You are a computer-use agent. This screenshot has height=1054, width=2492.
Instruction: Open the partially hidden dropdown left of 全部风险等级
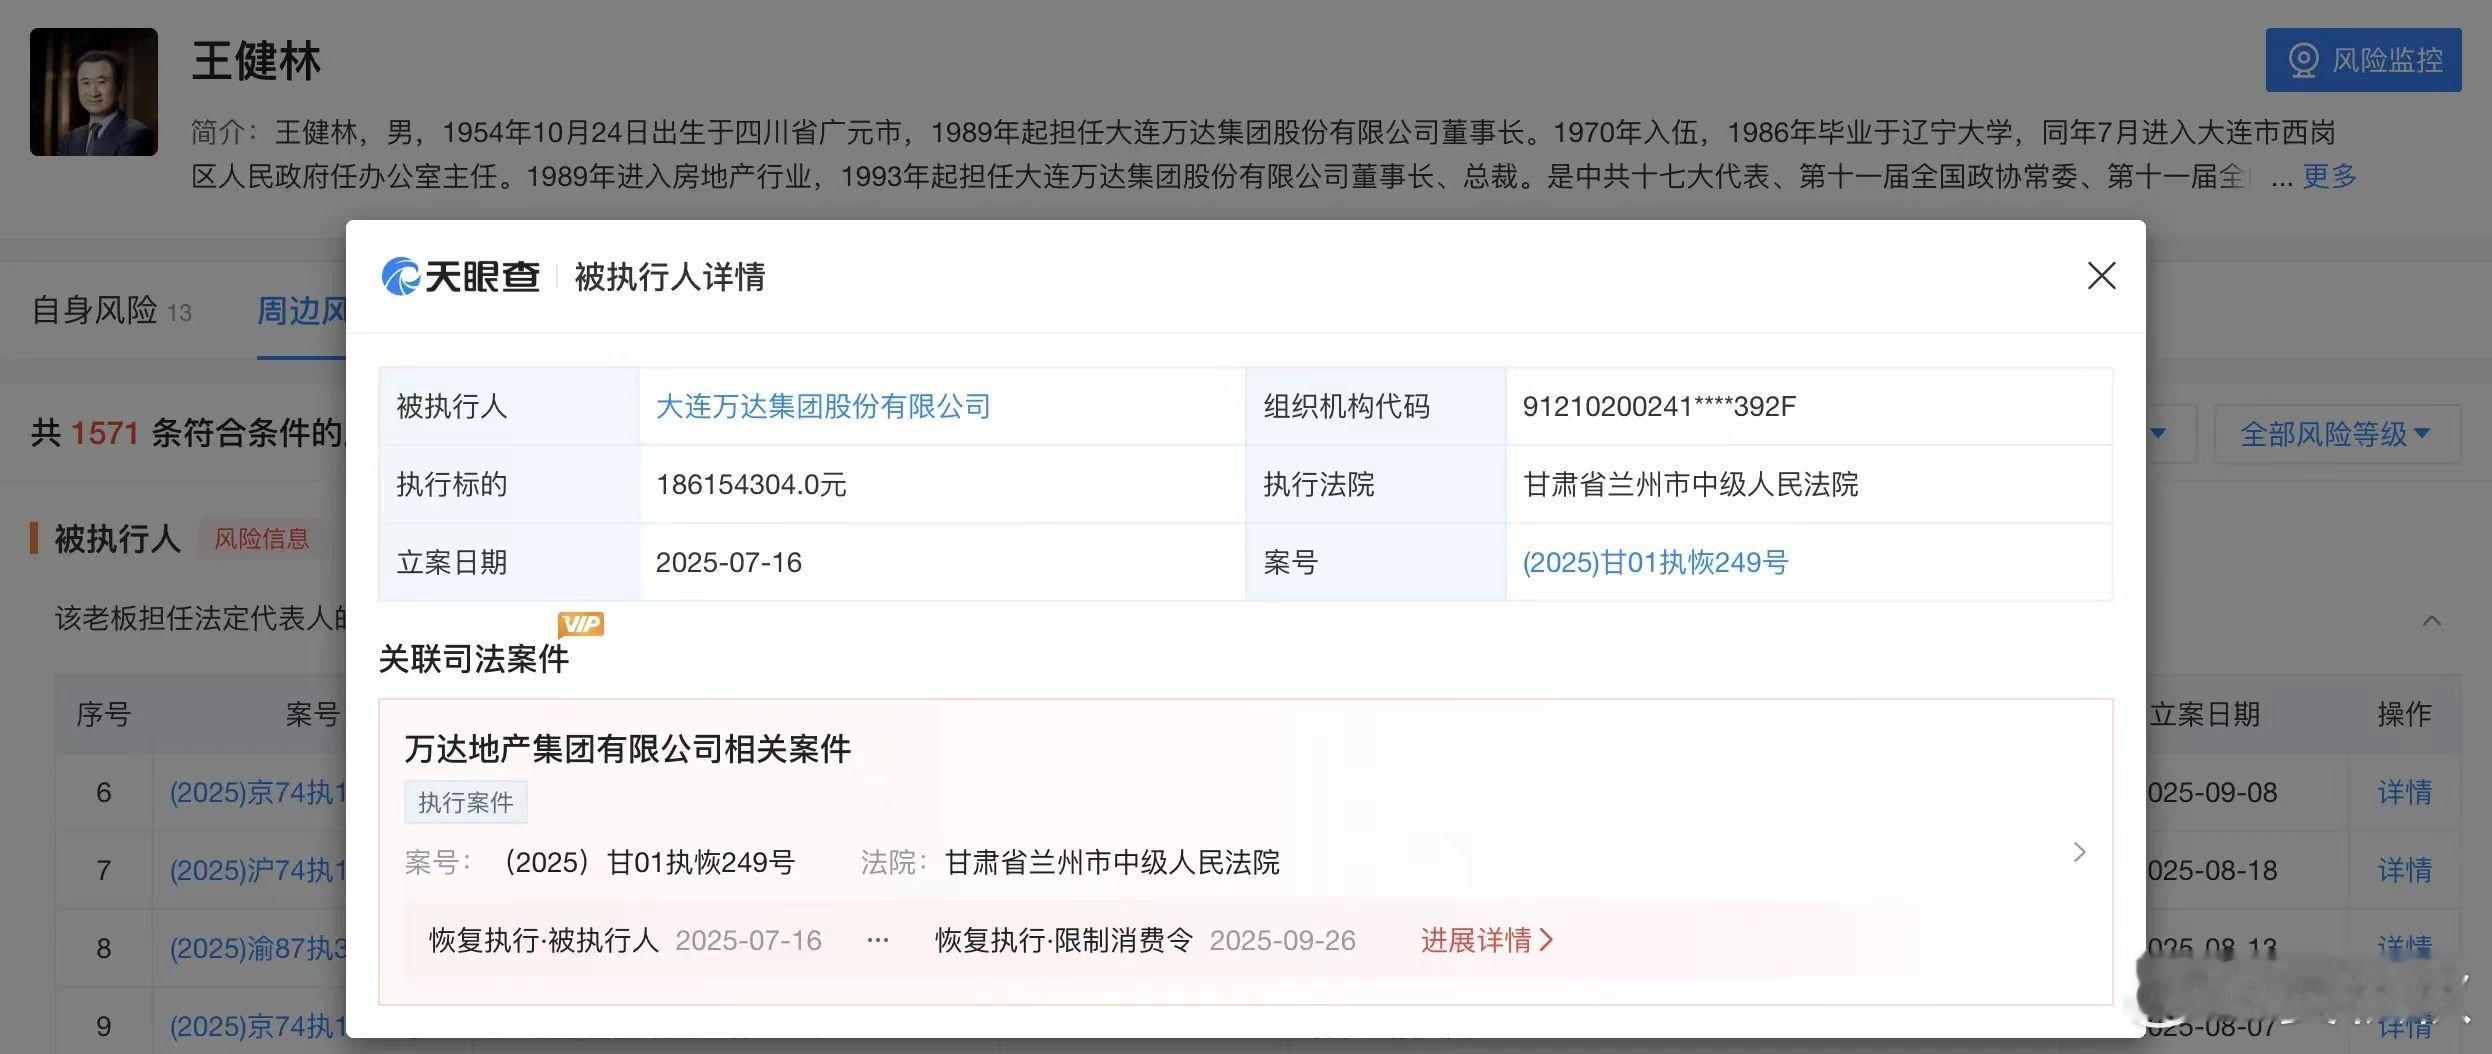coord(2170,434)
